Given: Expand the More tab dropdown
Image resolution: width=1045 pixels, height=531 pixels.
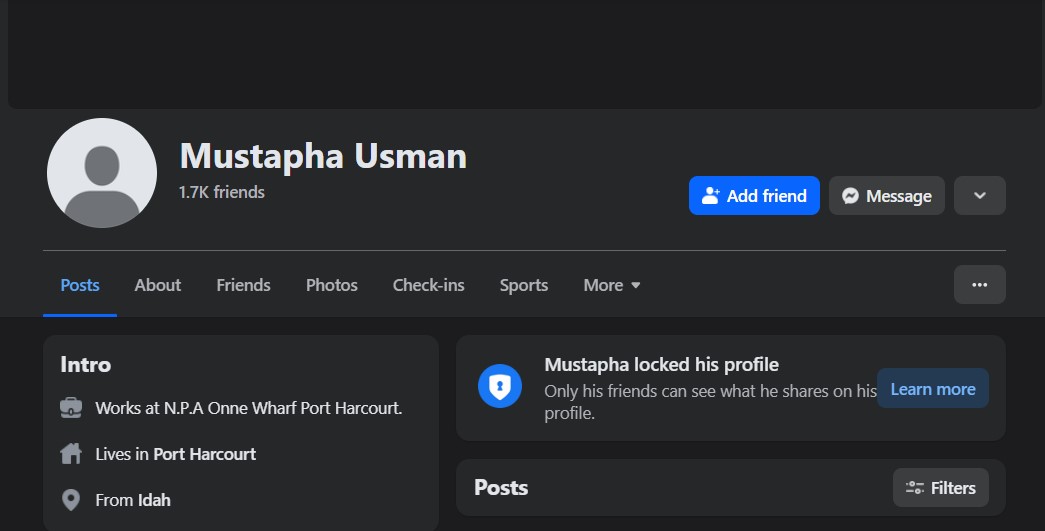Looking at the screenshot, I should (x=611, y=285).
